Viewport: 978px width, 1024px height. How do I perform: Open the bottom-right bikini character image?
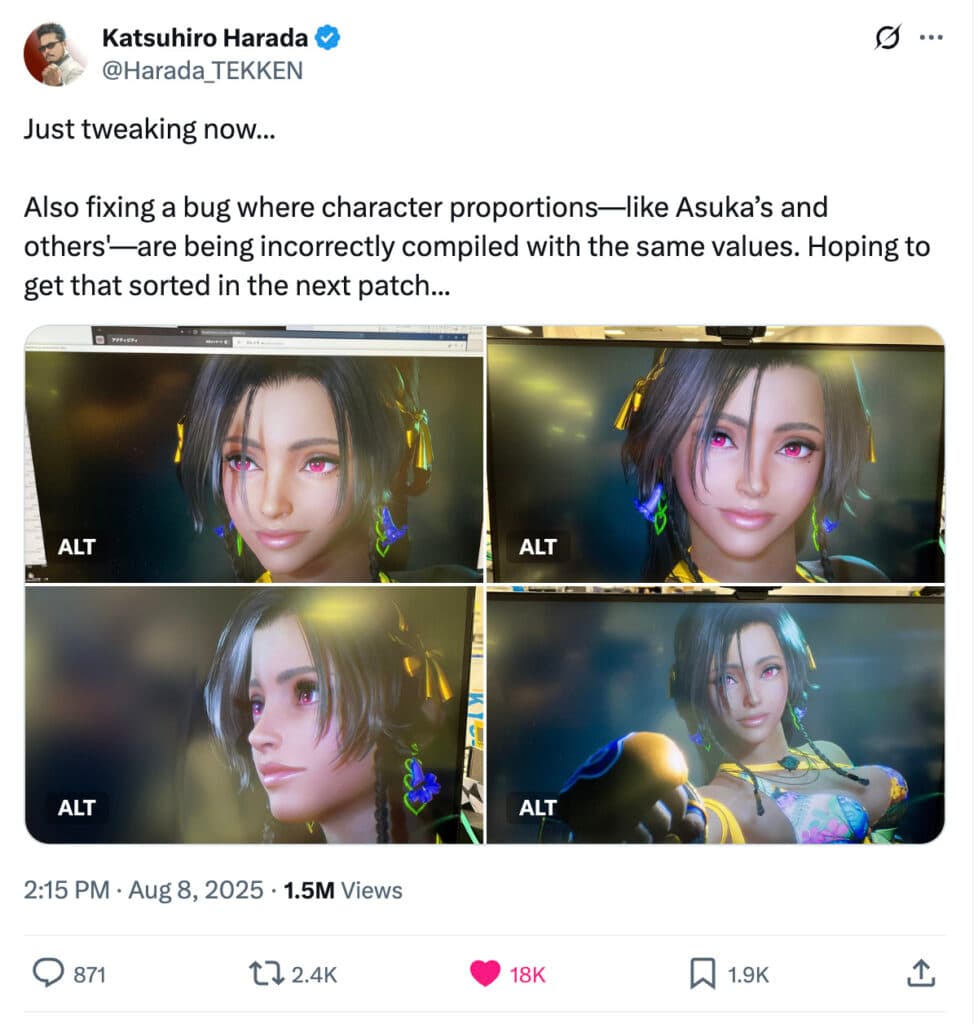[716, 715]
